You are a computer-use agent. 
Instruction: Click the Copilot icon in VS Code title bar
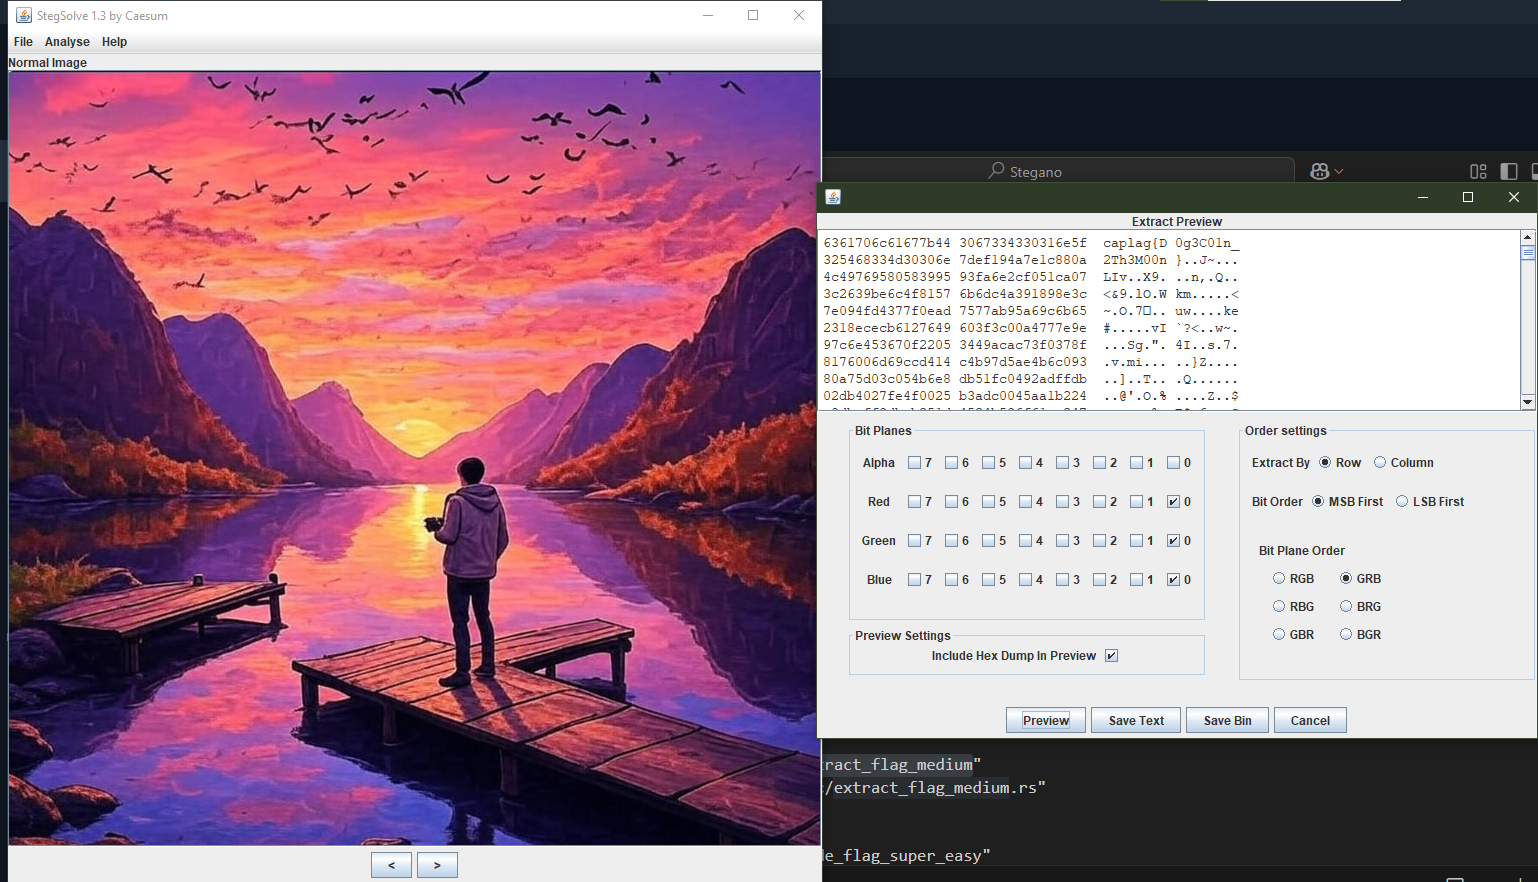click(1319, 171)
